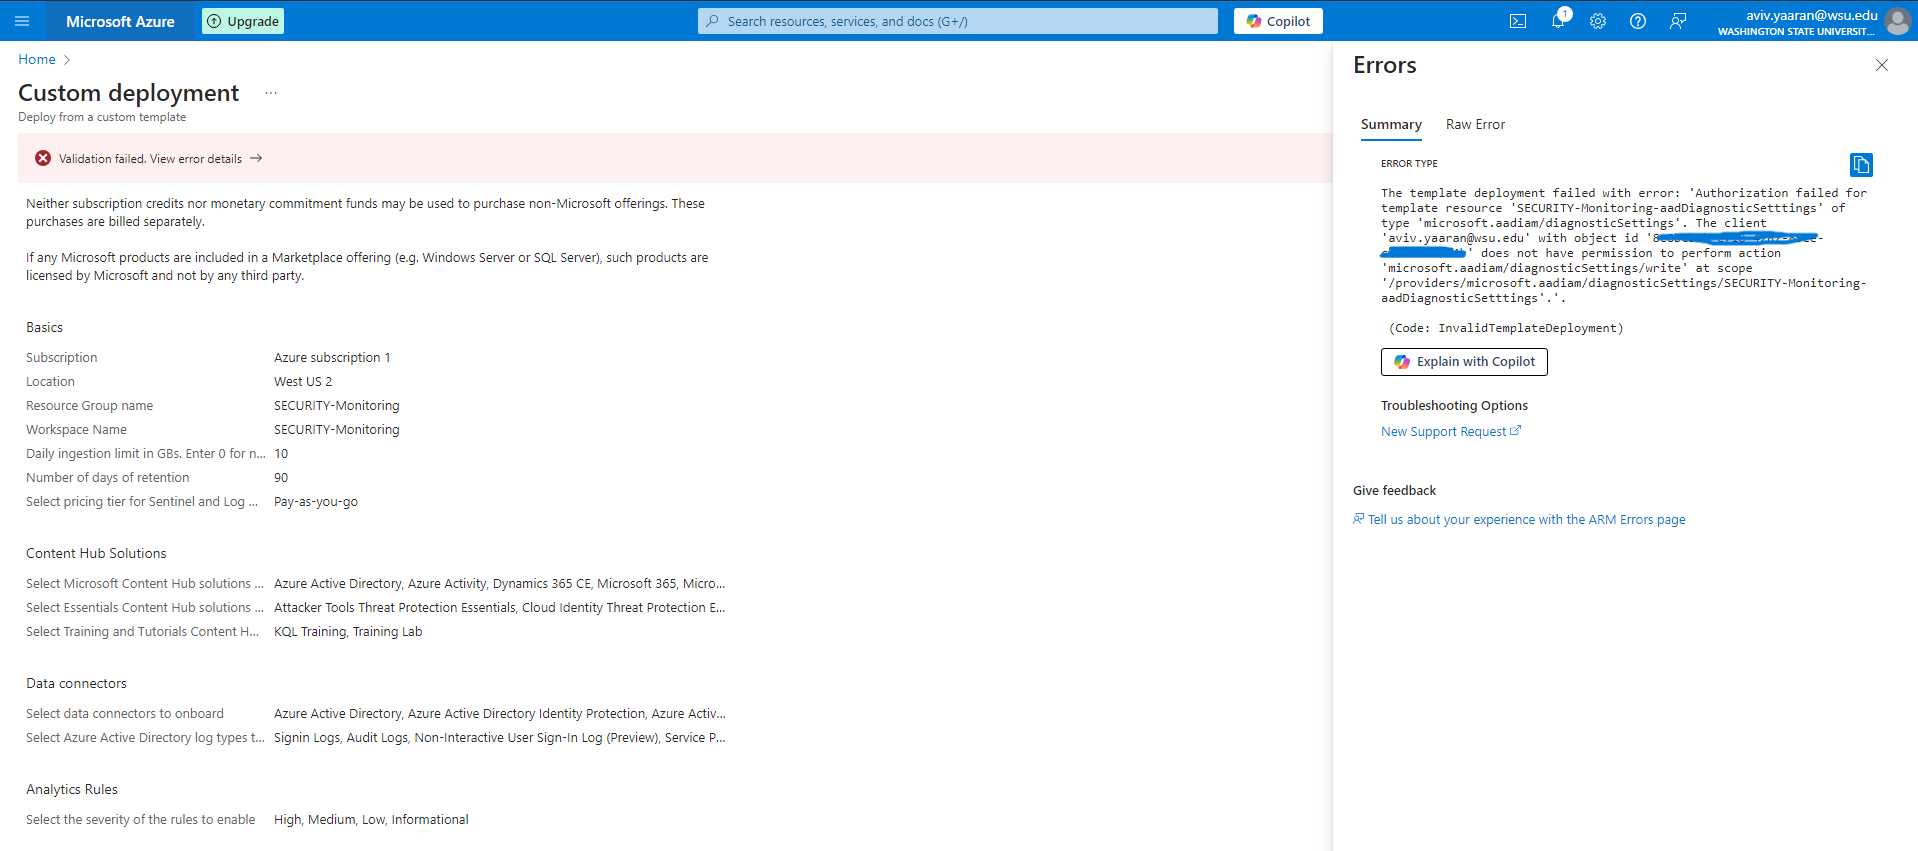Click the Subscription label in Basics
Screen dimensions: 1918x851
point(62,358)
